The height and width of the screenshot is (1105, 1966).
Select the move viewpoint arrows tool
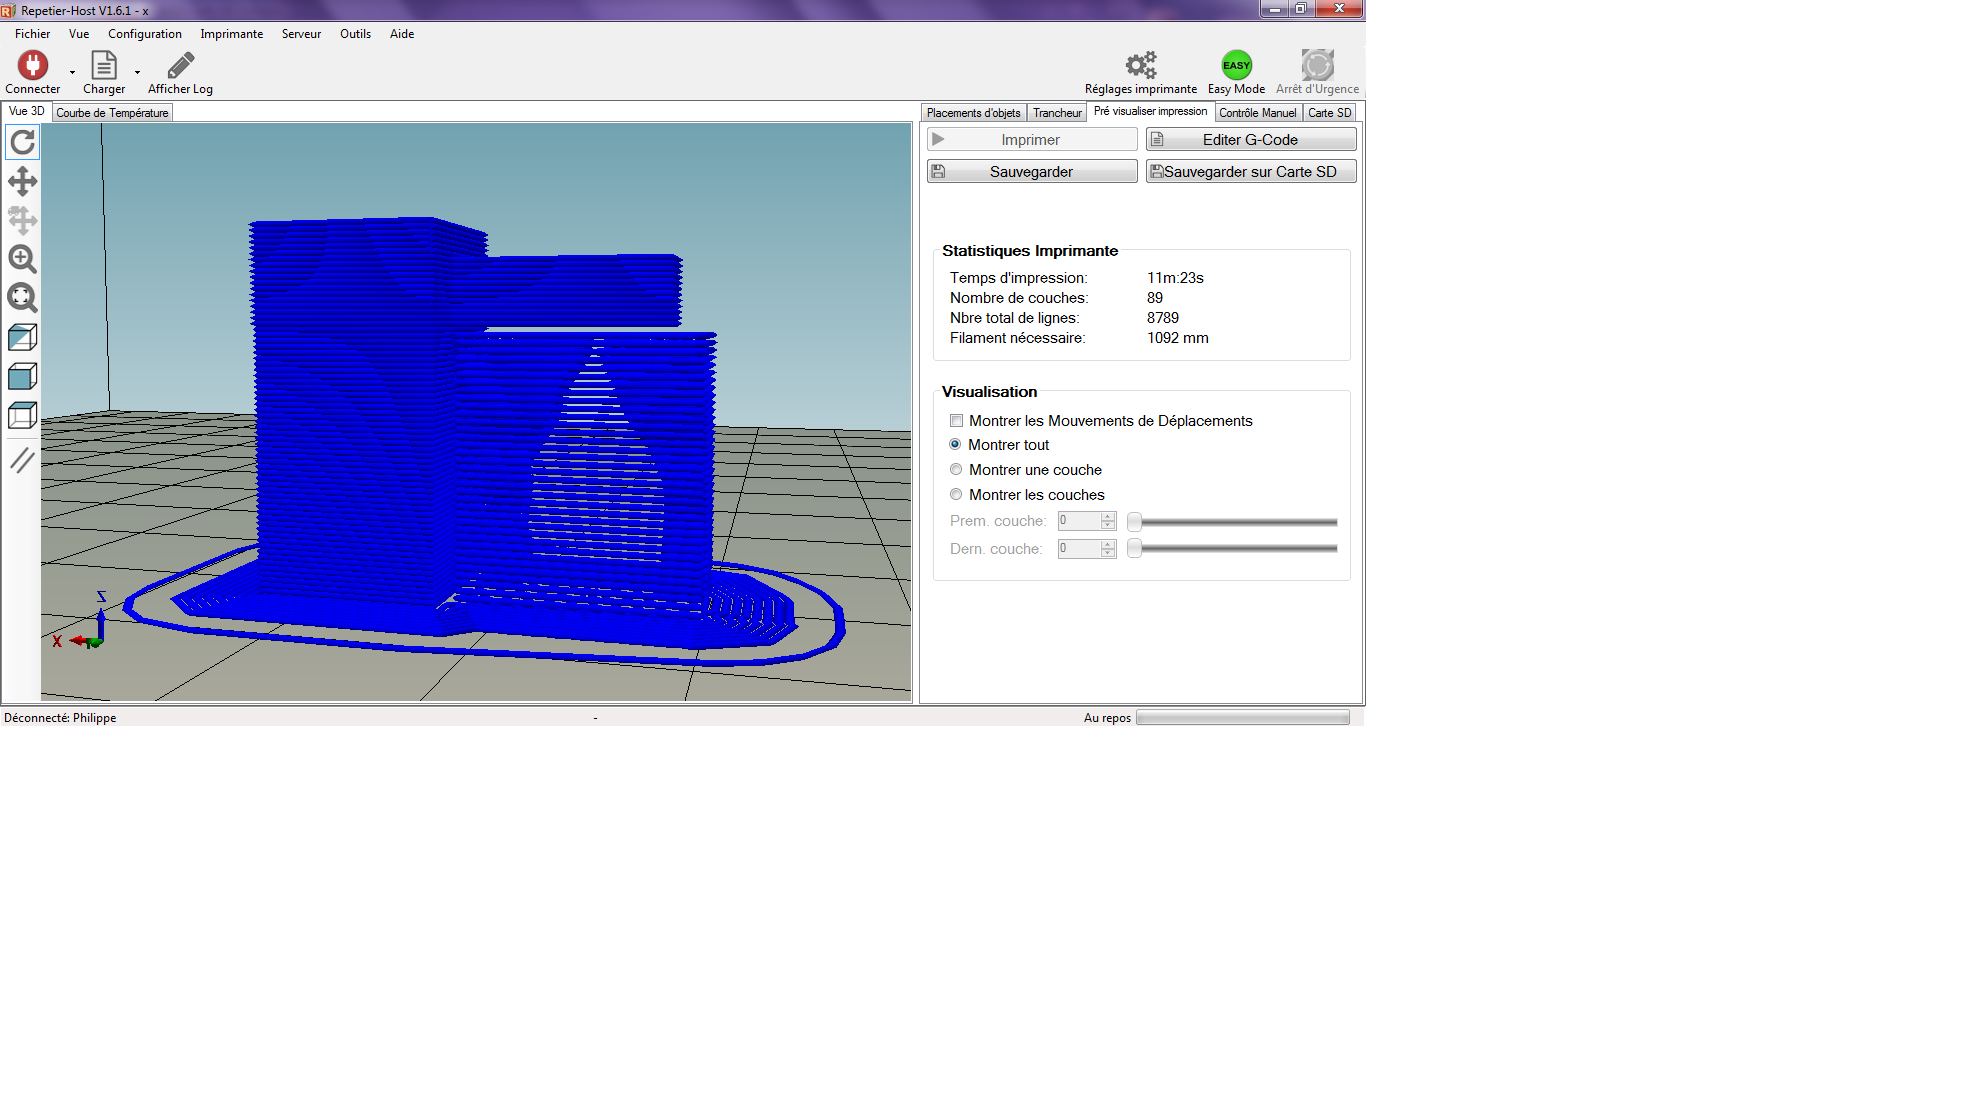(22, 182)
